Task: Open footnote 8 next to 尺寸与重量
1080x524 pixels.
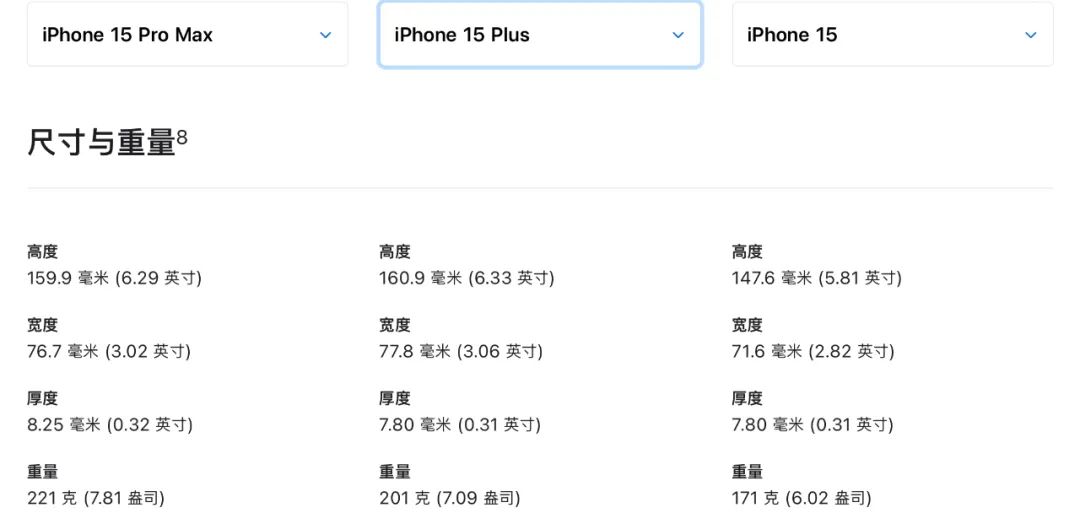Action: (x=182, y=137)
